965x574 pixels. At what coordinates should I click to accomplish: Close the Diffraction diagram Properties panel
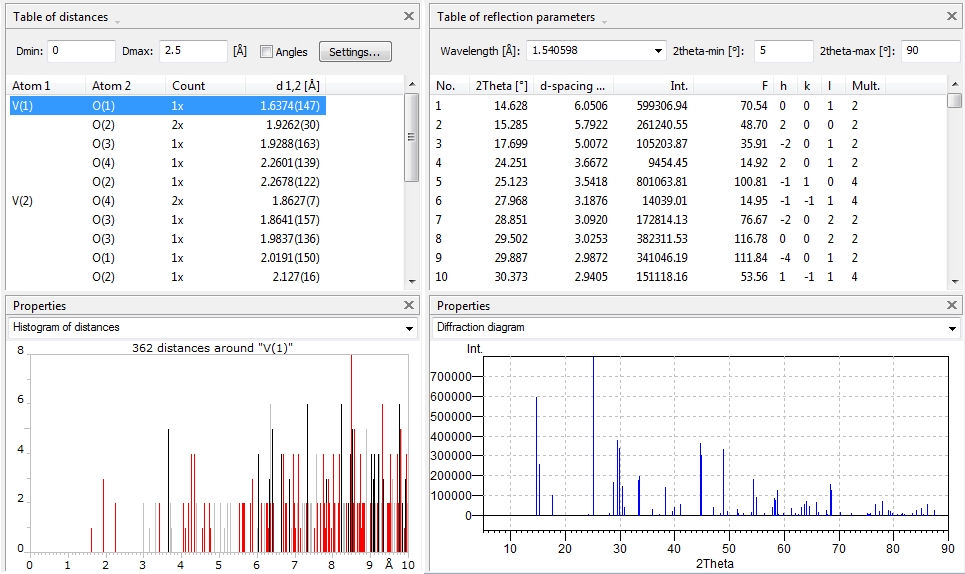click(951, 305)
